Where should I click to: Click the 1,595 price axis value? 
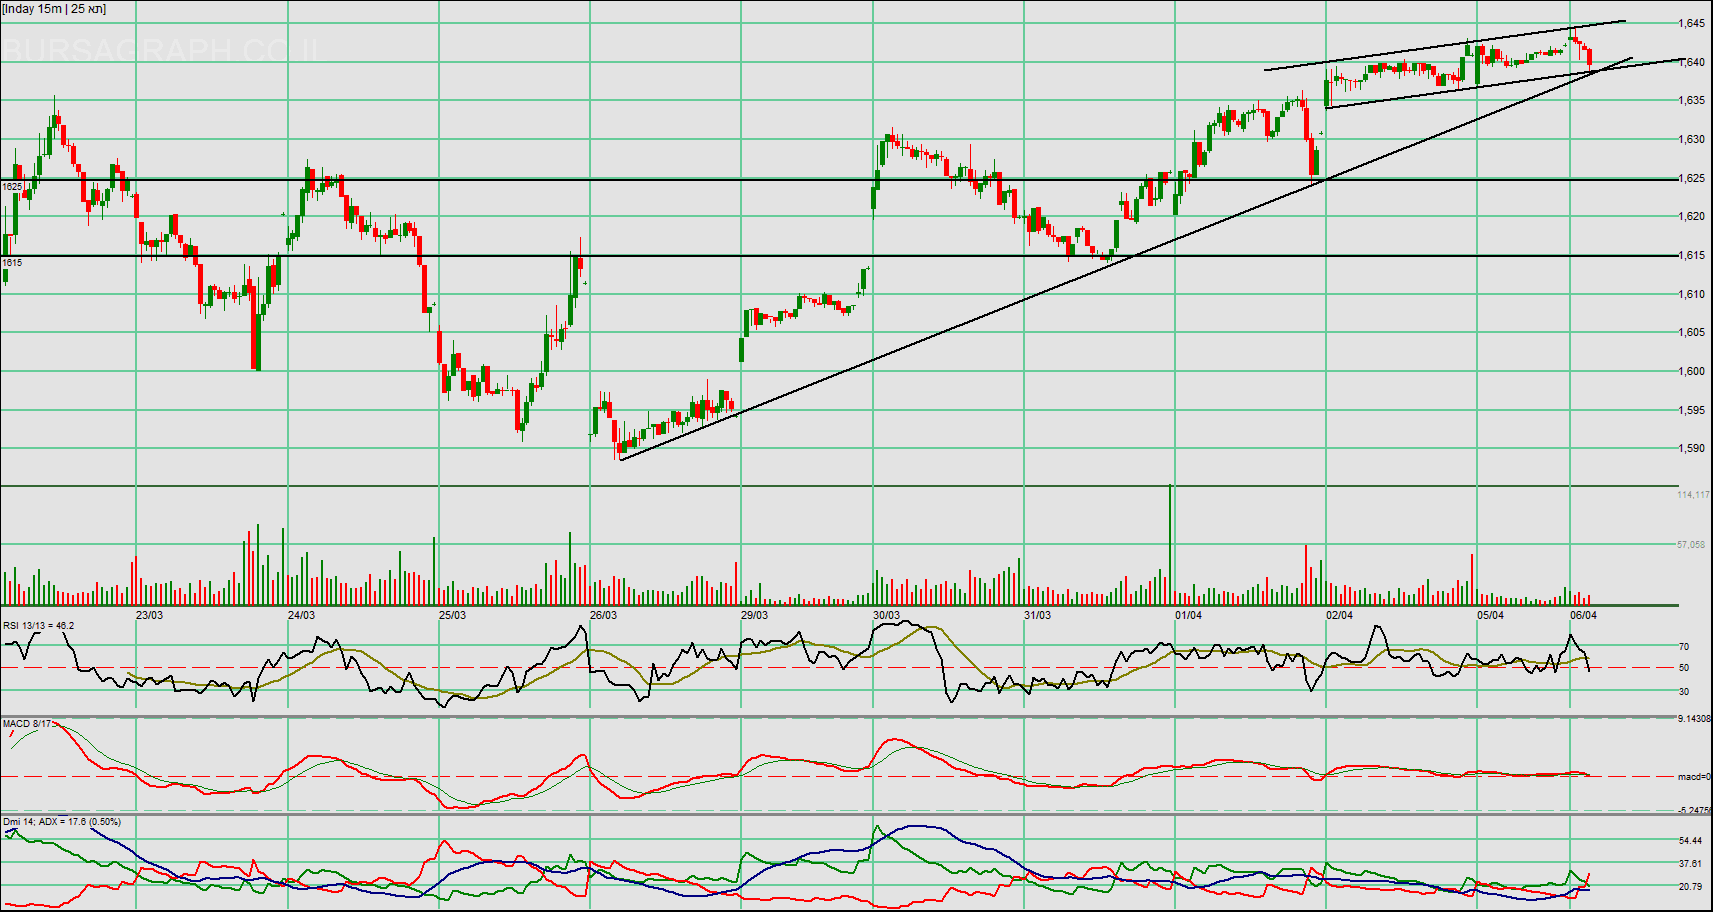tap(1692, 410)
